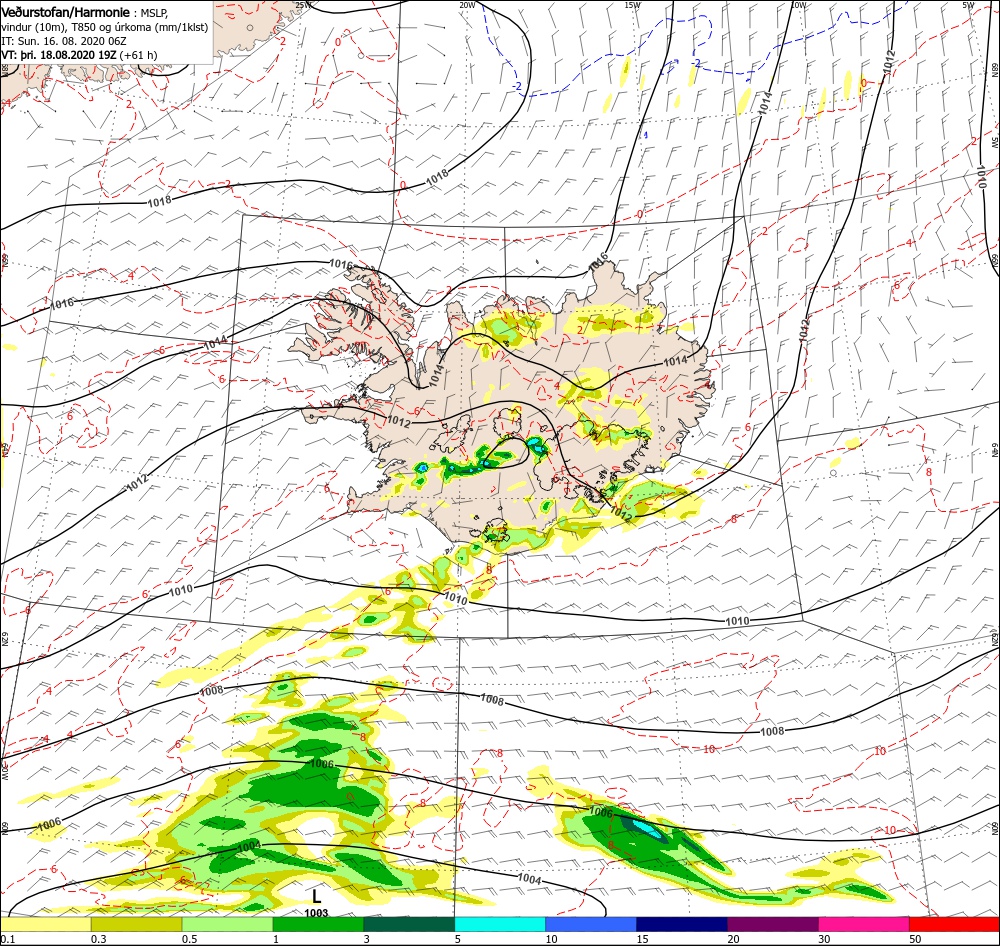
Task: Click the "Veðurstofan/Harmonie" title text
Action: click(66, 12)
